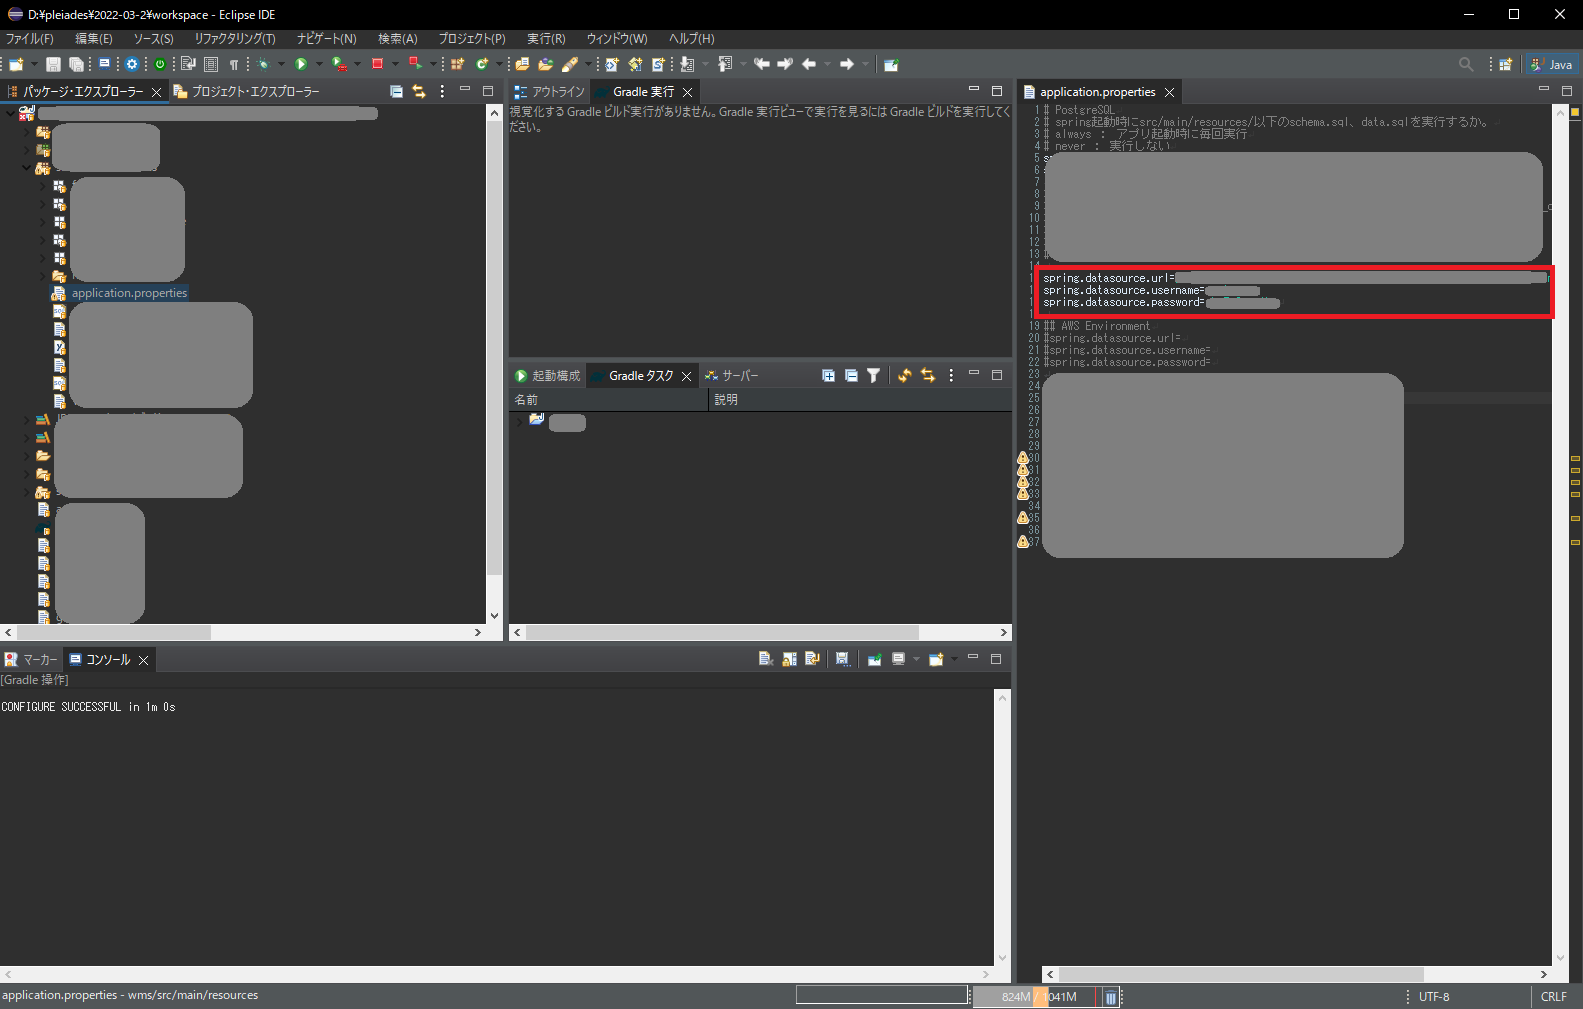Open New wizard dropdown arrow
Viewport: 1583px width, 1009px height.
click(x=34, y=64)
